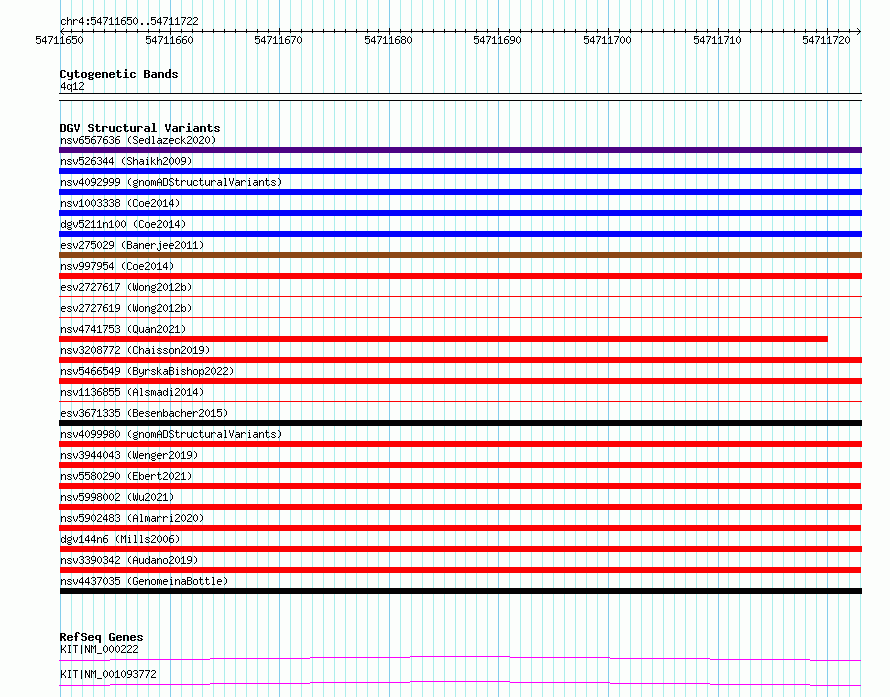The image size is (890, 697).
Task: Click ruler position 54711670
Action: pyautogui.click(x=278, y=40)
